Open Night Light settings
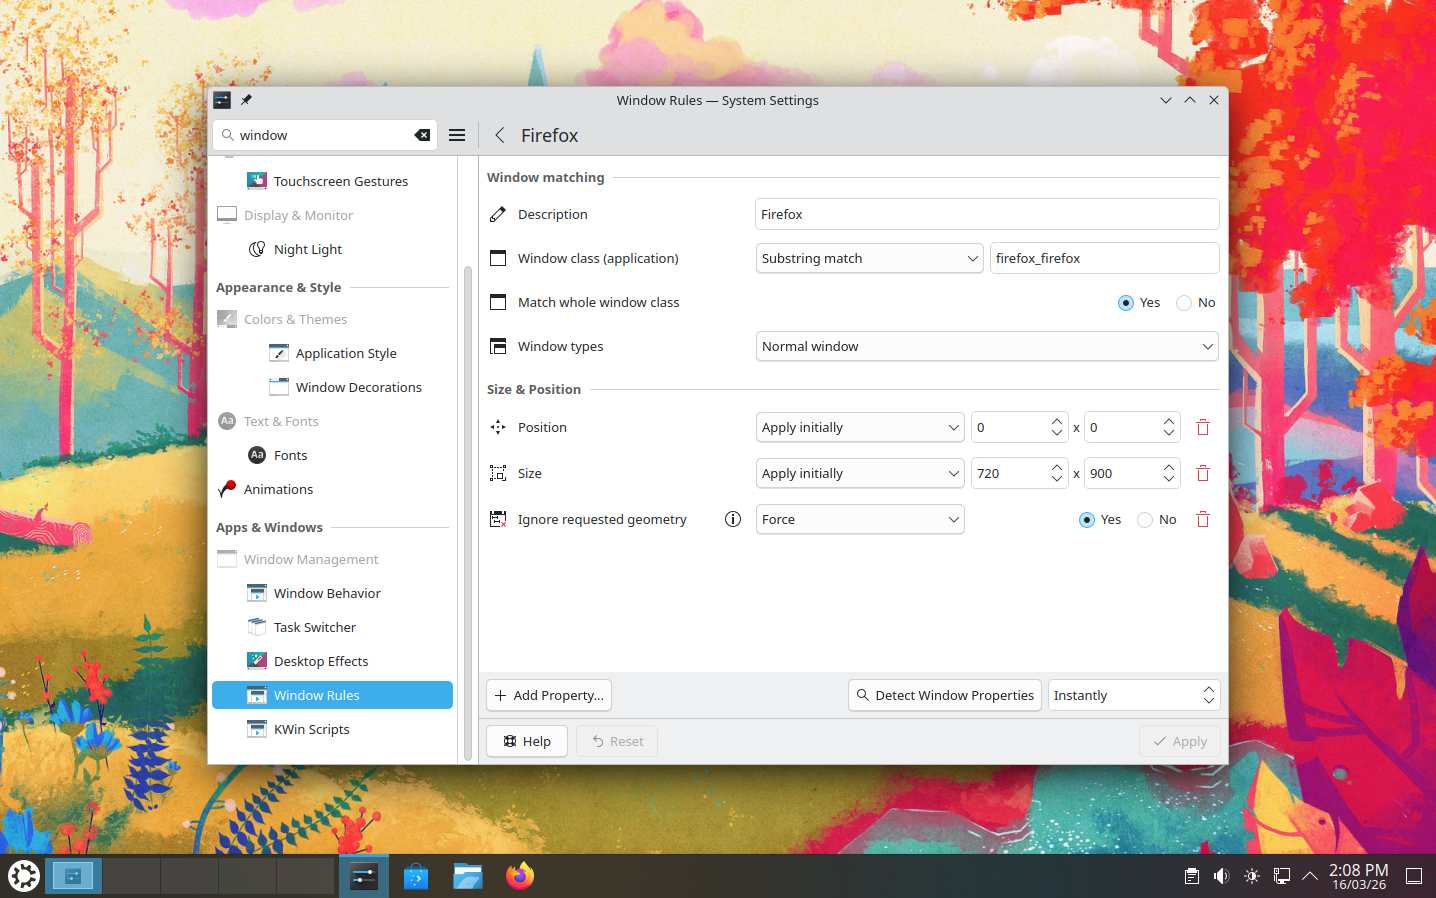The height and width of the screenshot is (898, 1436). point(332,249)
